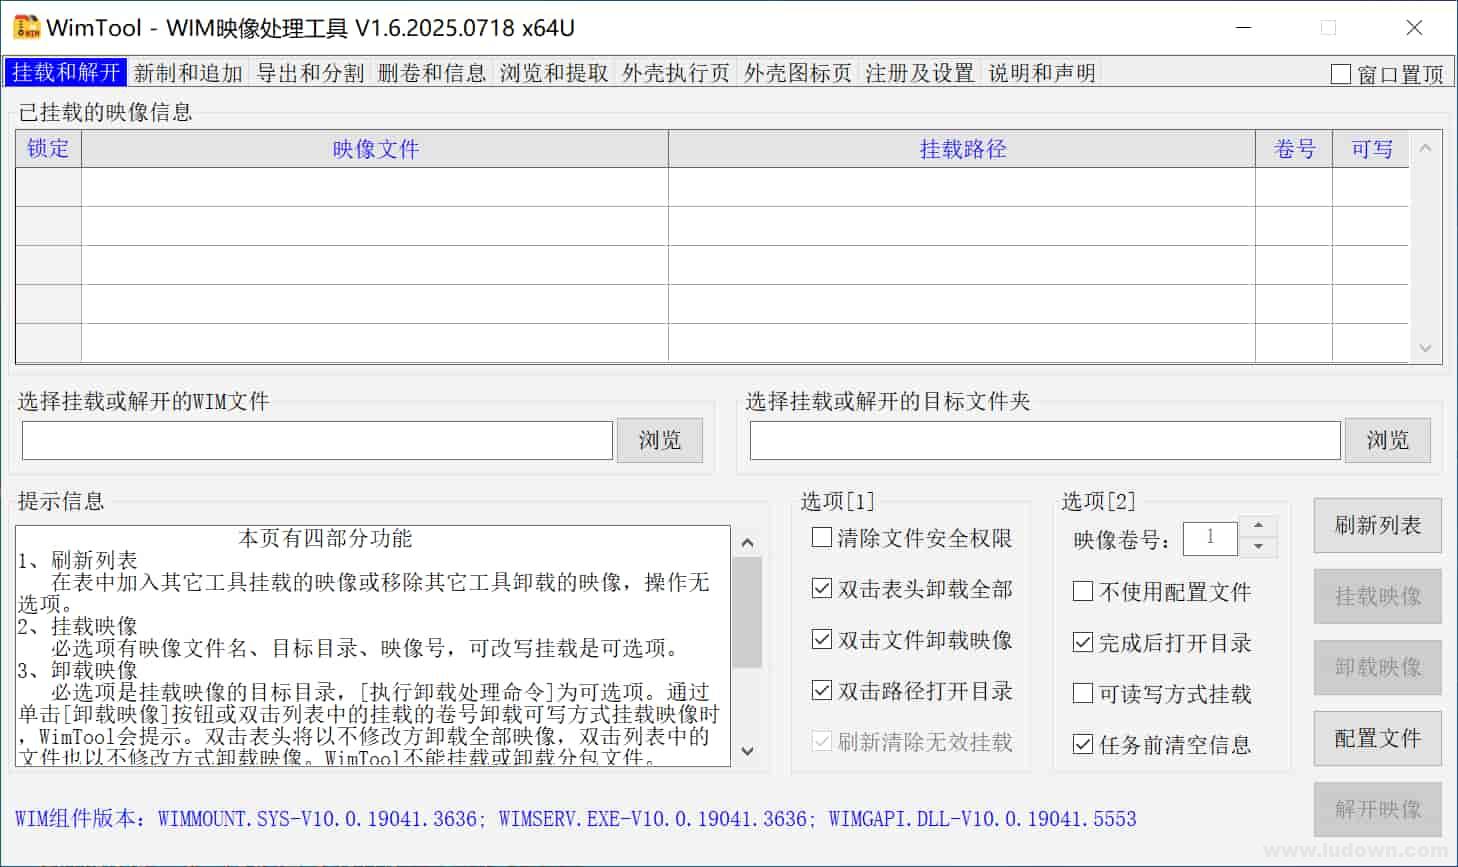Click mounted images table scroll down arrow
The image size is (1458, 867).
coord(1425,348)
